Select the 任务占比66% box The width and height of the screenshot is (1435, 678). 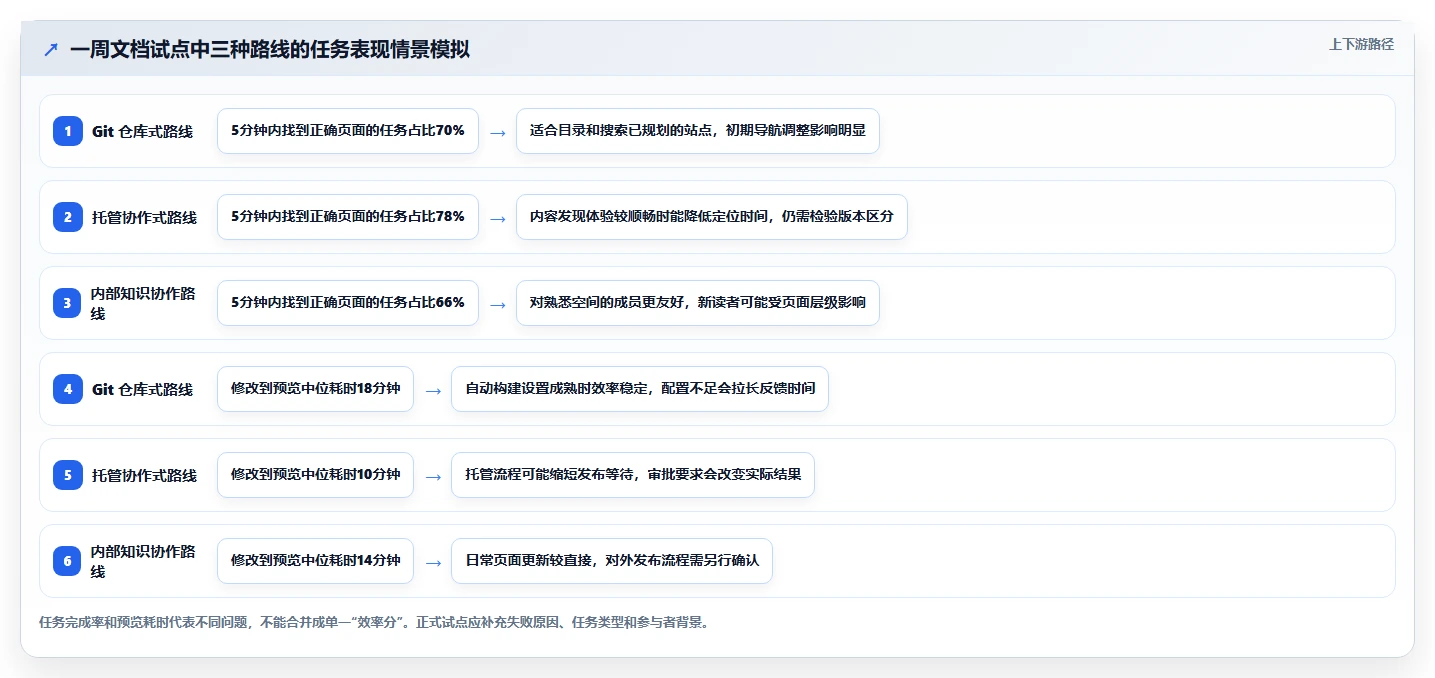pos(348,303)
